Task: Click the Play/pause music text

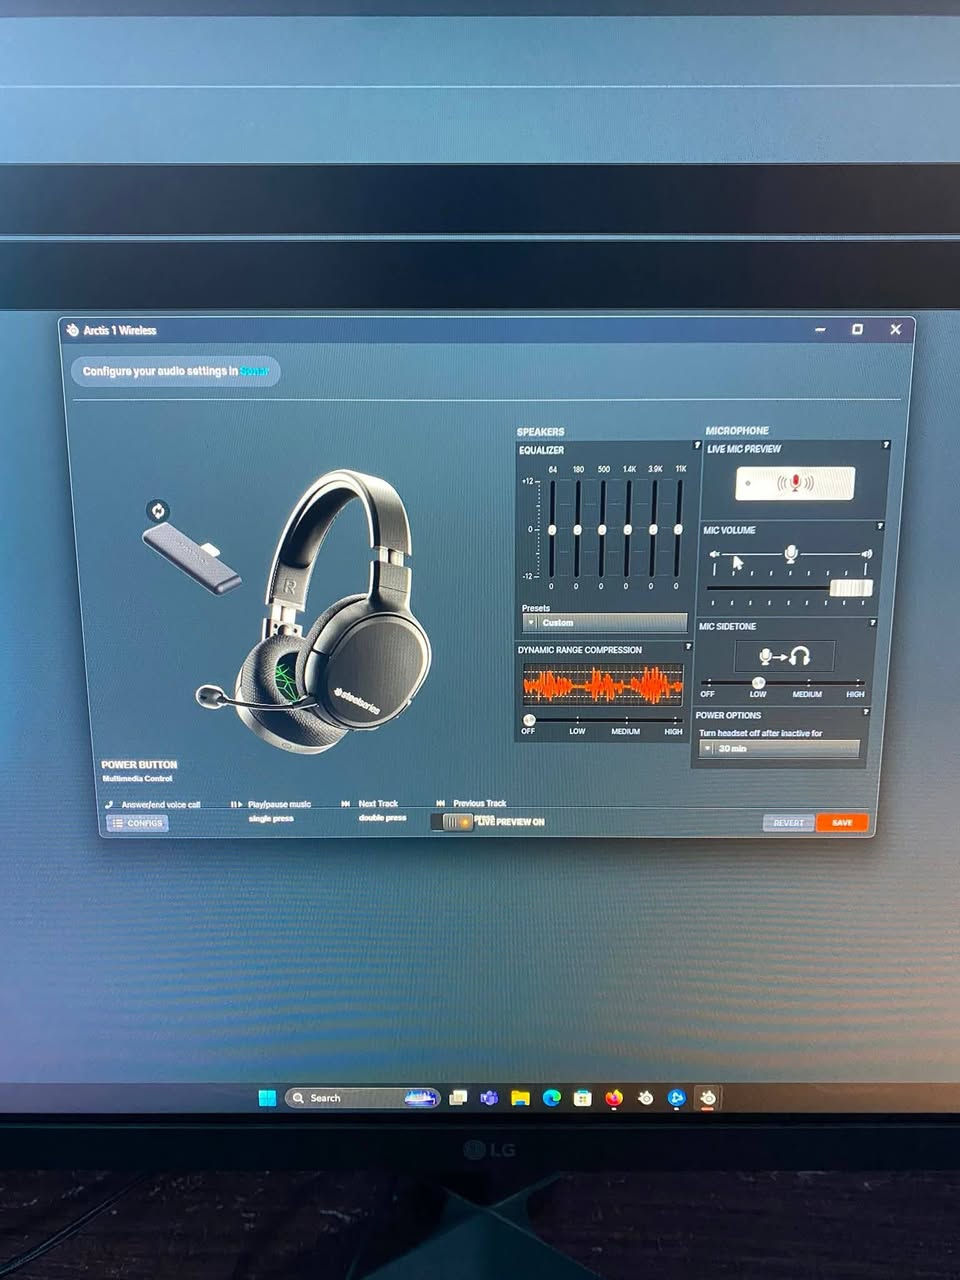Action: click(279, 804)
